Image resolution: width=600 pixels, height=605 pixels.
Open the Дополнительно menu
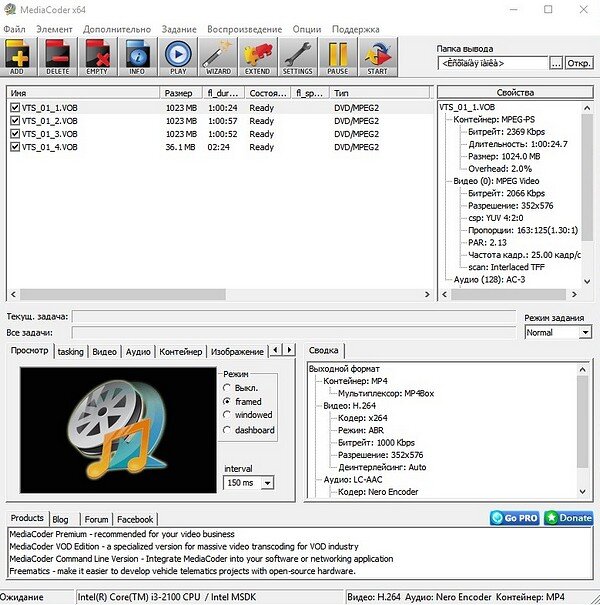click(117, 29)
